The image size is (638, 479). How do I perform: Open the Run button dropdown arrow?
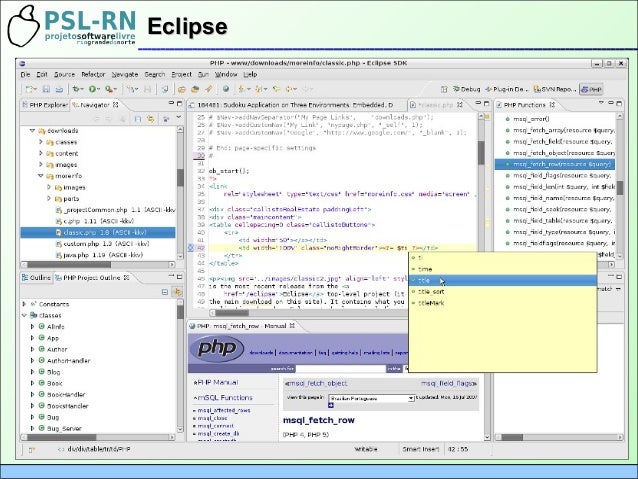click(x=99, y=89)
